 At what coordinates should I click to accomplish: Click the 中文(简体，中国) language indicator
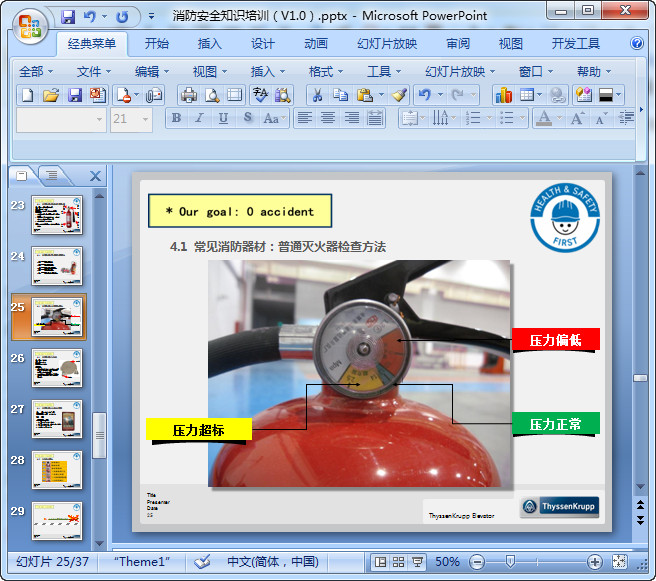273,561
